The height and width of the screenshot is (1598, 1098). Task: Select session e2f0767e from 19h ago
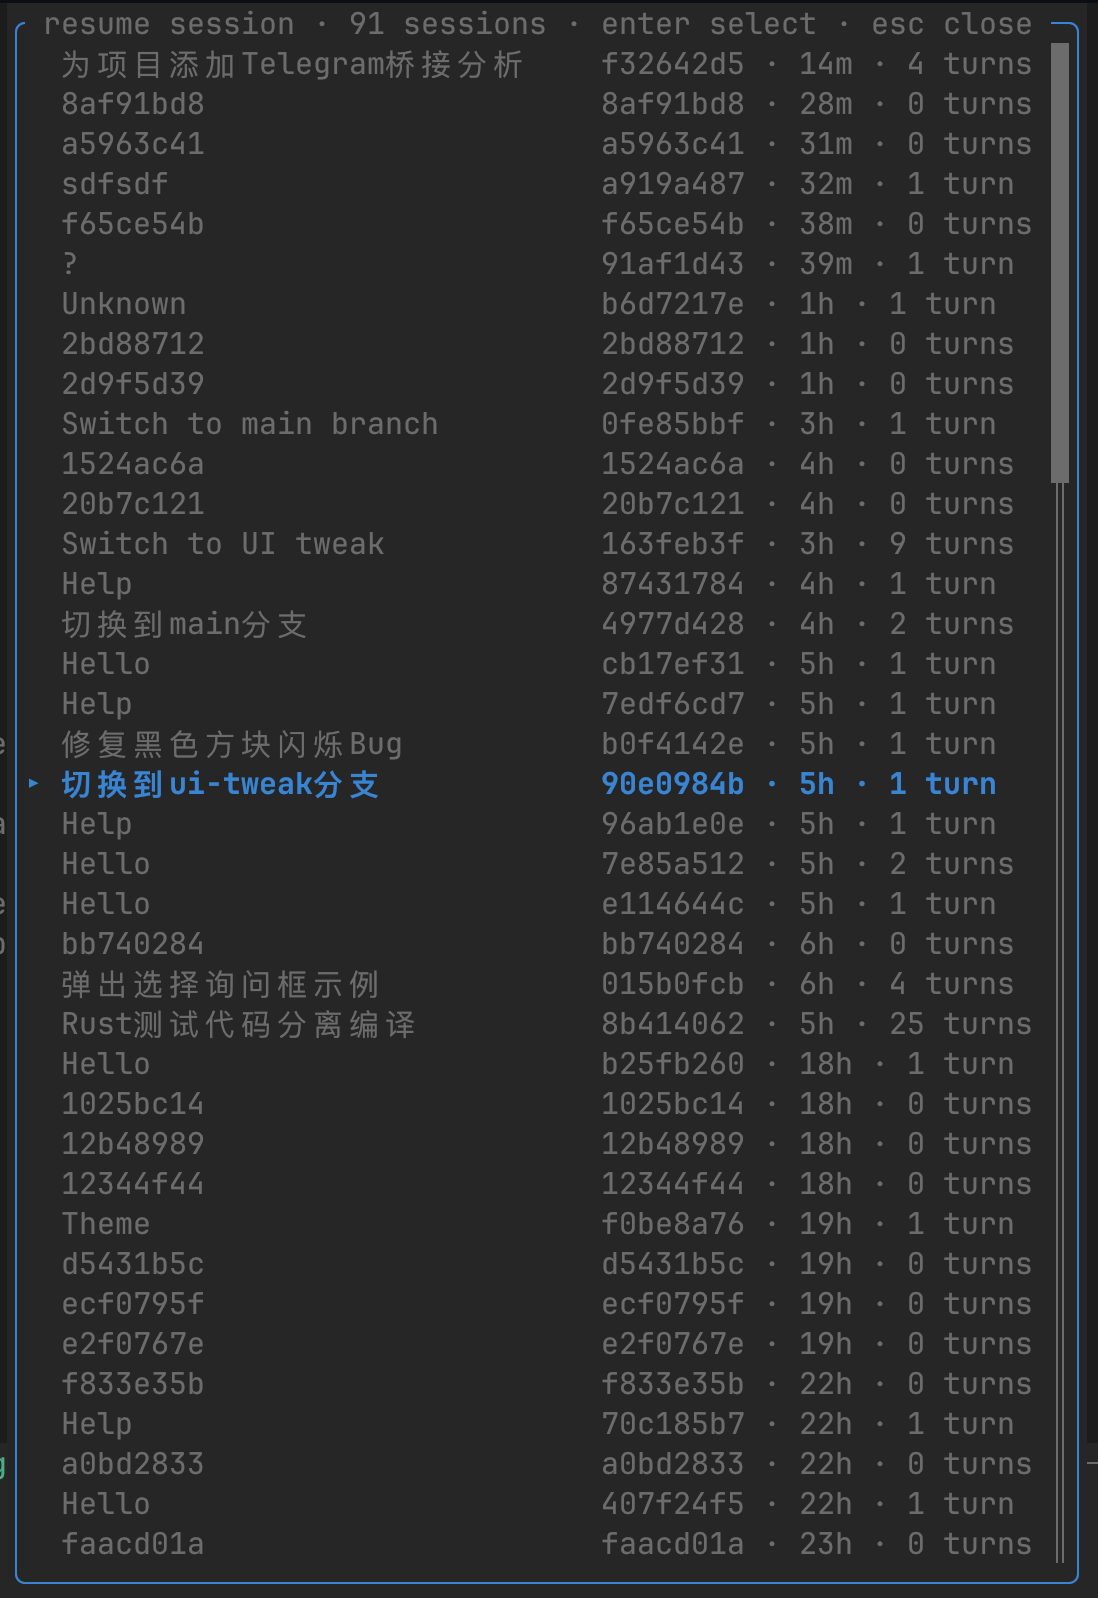(546, 1344)
